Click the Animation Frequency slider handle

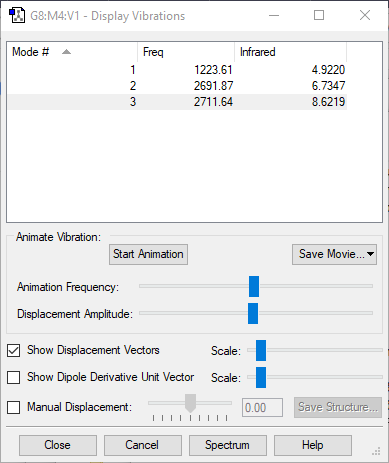click(254, 286)
